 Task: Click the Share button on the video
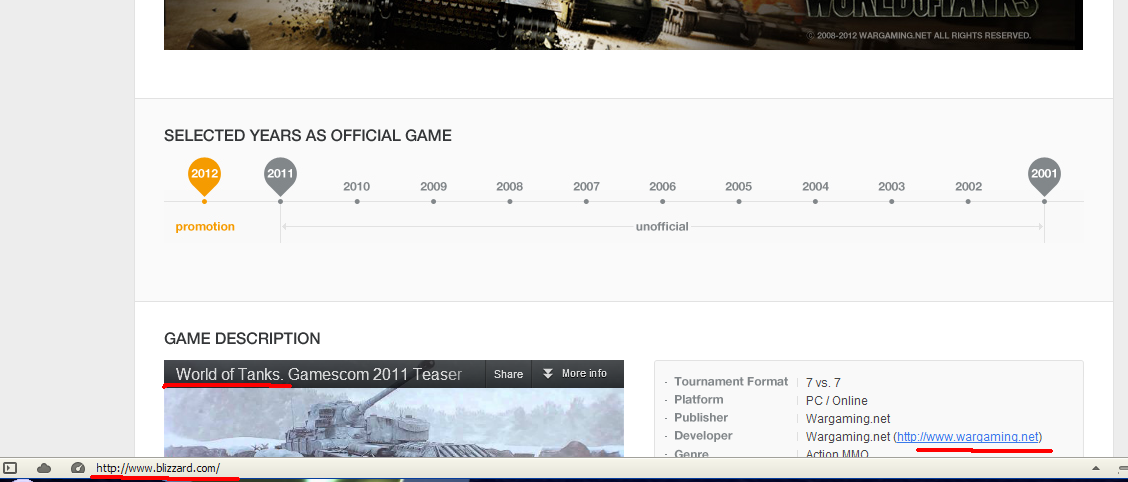pyautogui.click(x=509, y=374)
